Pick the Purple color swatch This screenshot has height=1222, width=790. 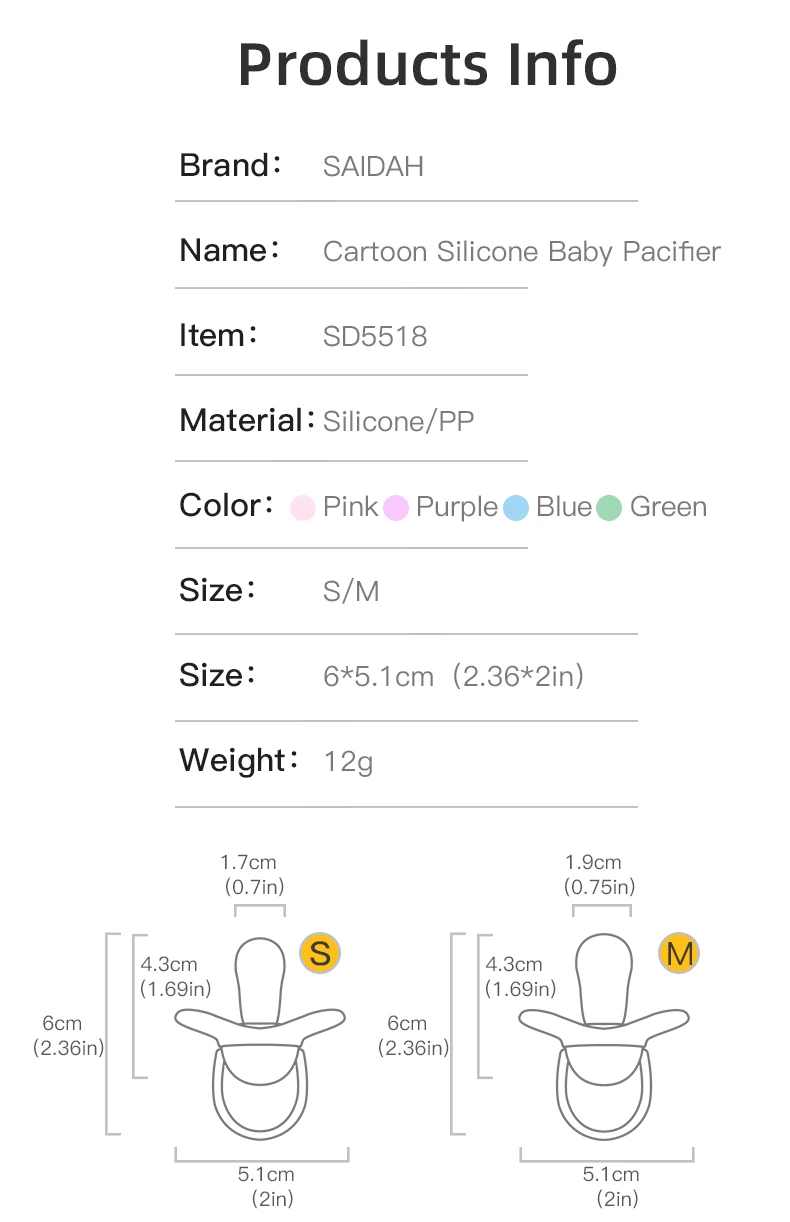click(x=396, y=508)
